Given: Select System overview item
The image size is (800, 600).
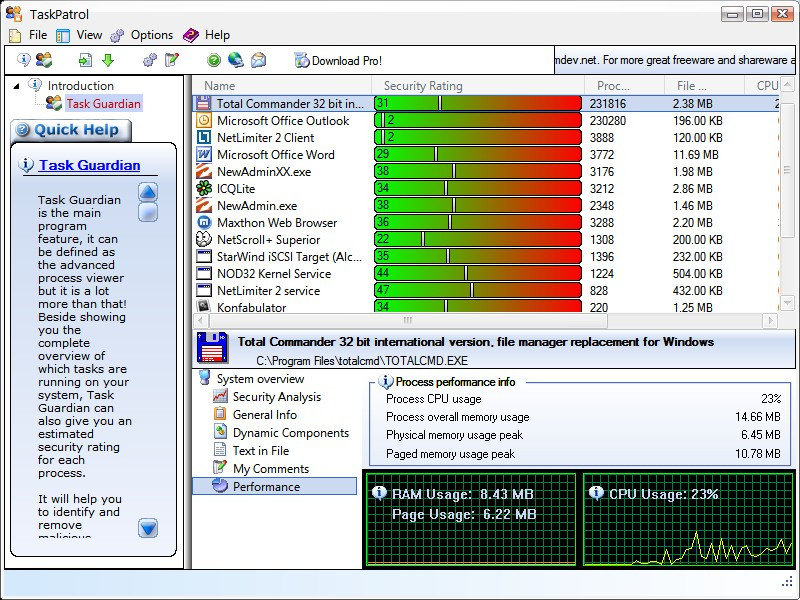Looking at the screenshot, I should click(260, 379).
